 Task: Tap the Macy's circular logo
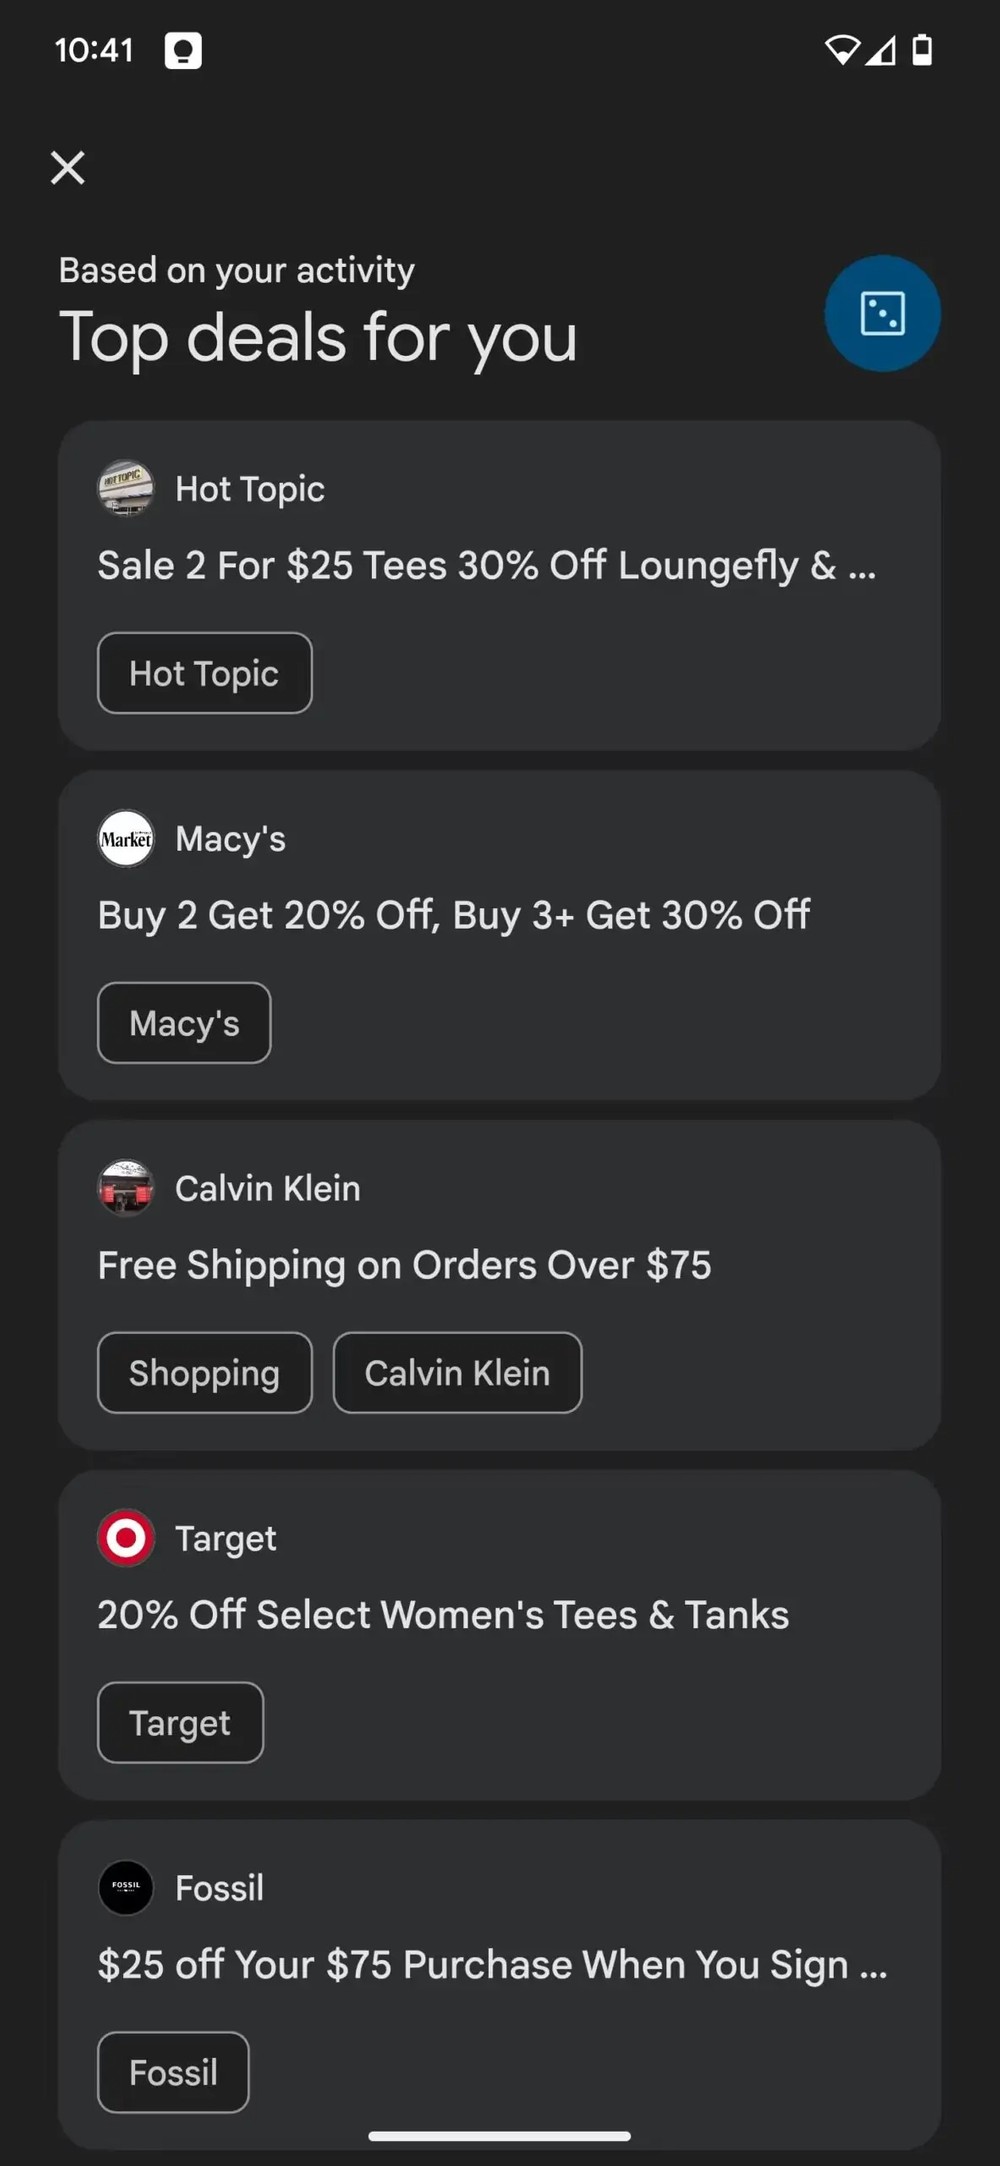click(126, 838)
